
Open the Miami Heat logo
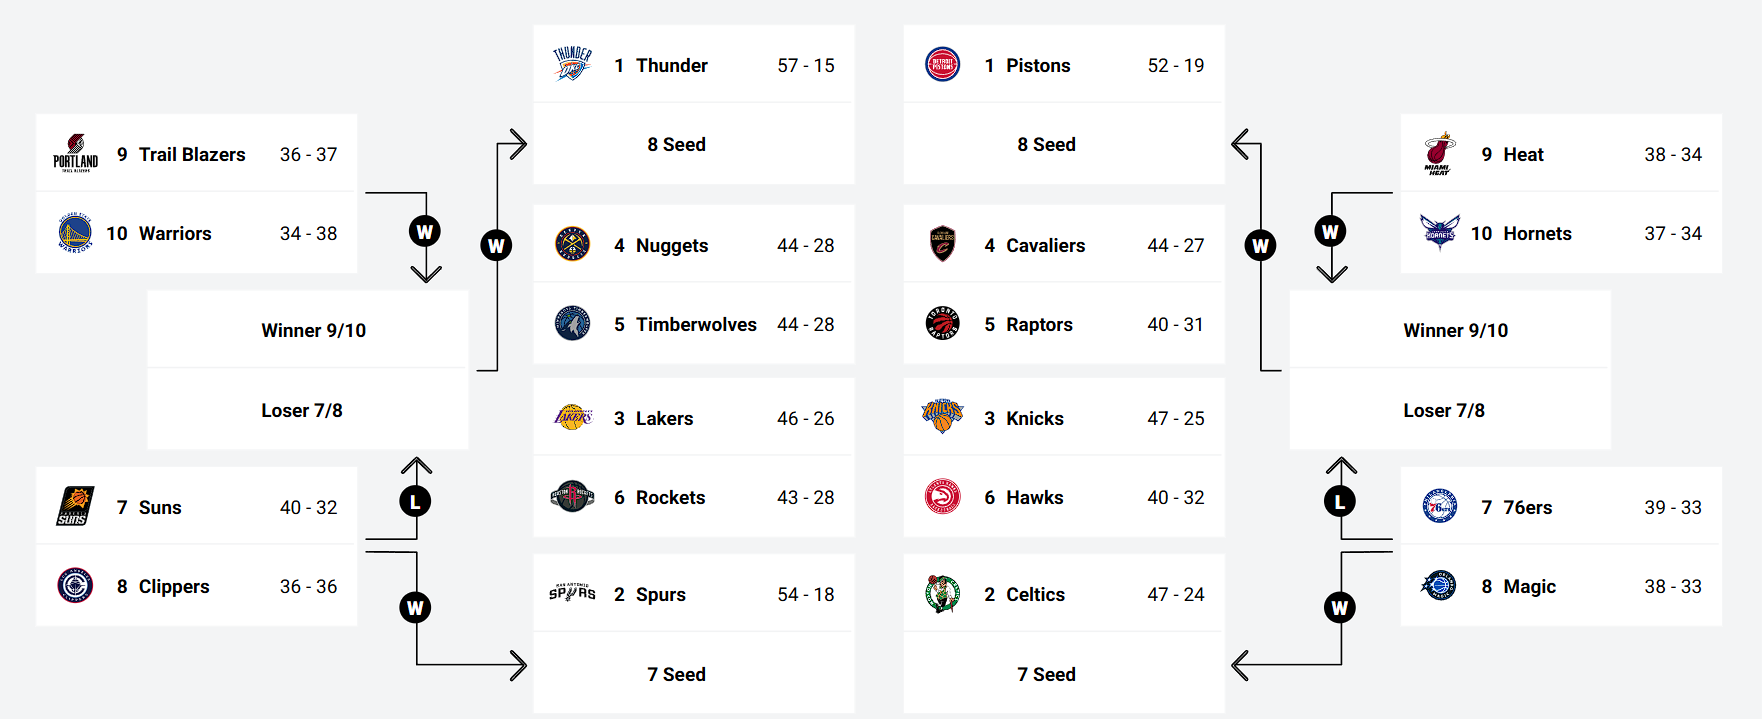tap(1439, 153)
